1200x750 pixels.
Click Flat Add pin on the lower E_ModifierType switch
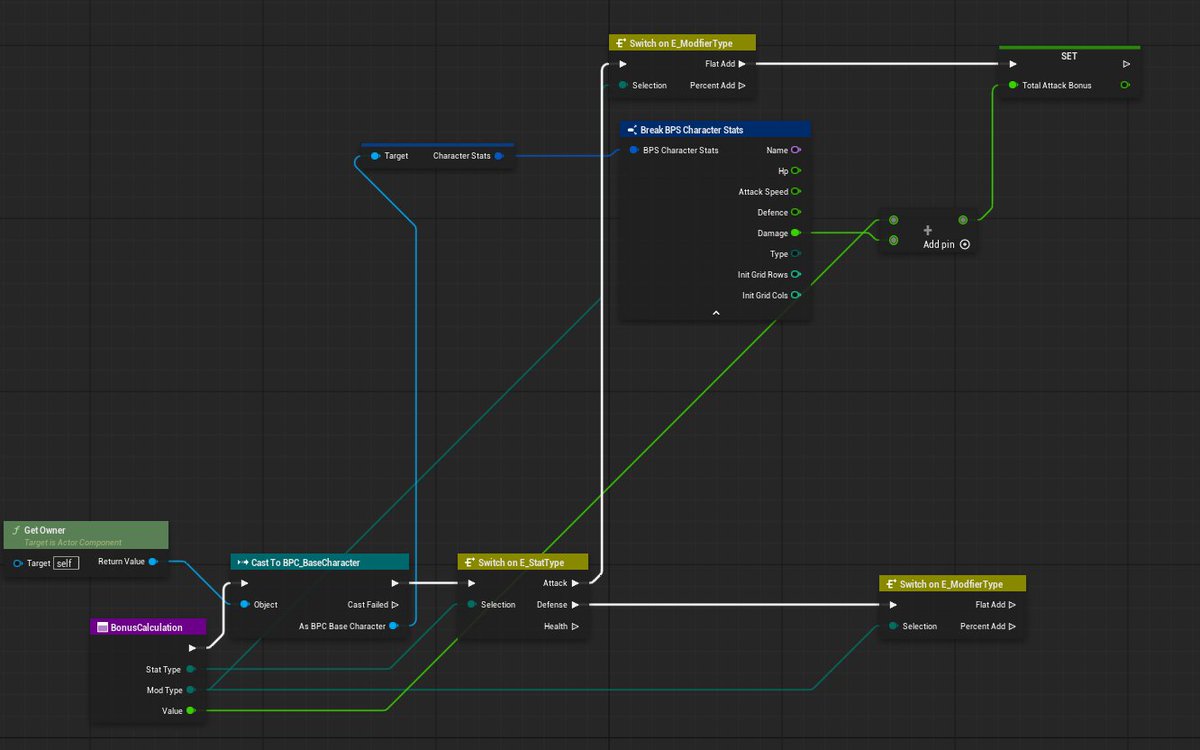coord(1012,604)
